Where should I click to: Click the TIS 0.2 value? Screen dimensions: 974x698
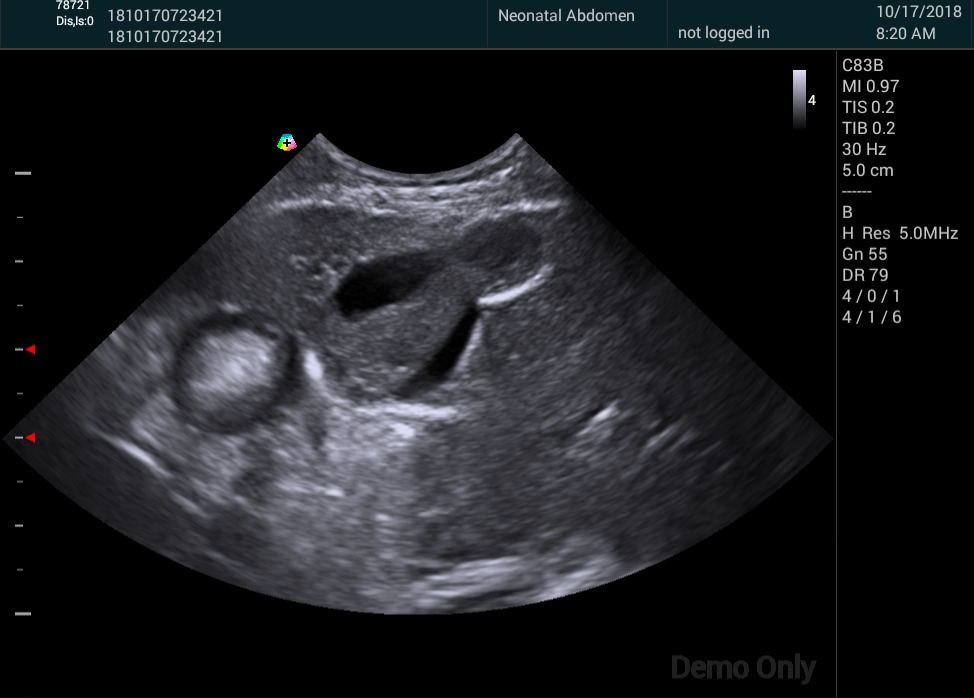tap(868, 107)
